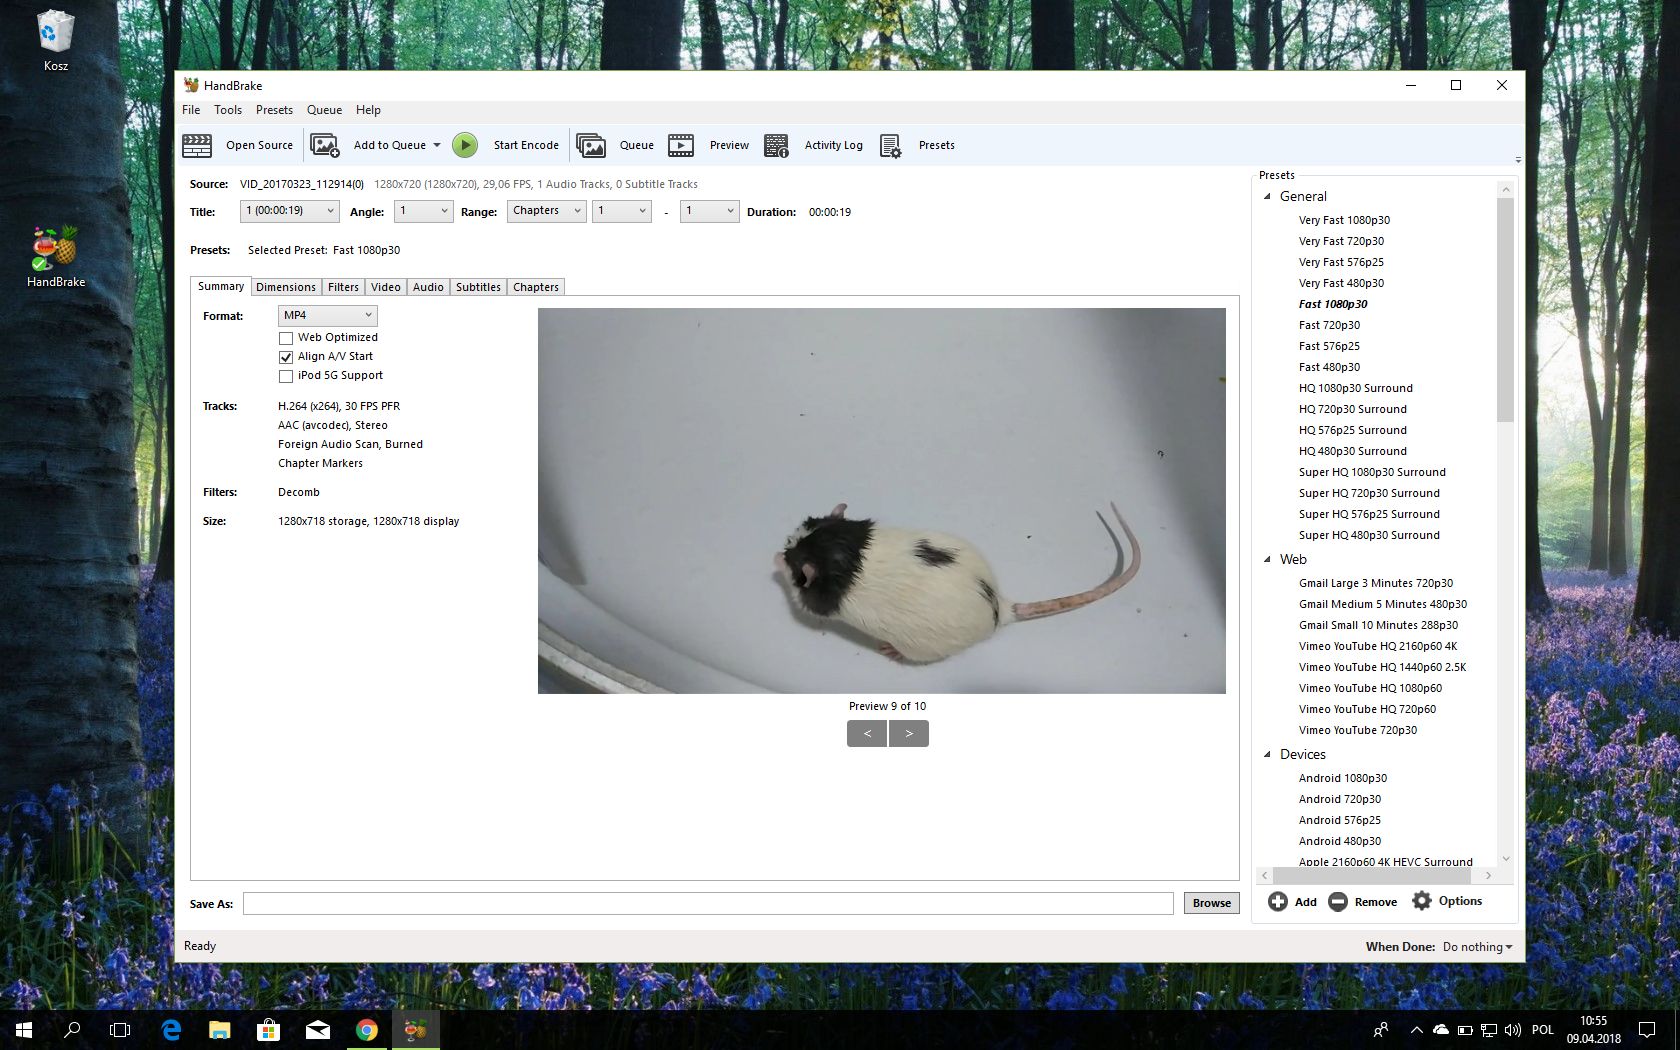Click the Preview film icon
Screen dimensions: 1680x1050
(x=681, y=146)
